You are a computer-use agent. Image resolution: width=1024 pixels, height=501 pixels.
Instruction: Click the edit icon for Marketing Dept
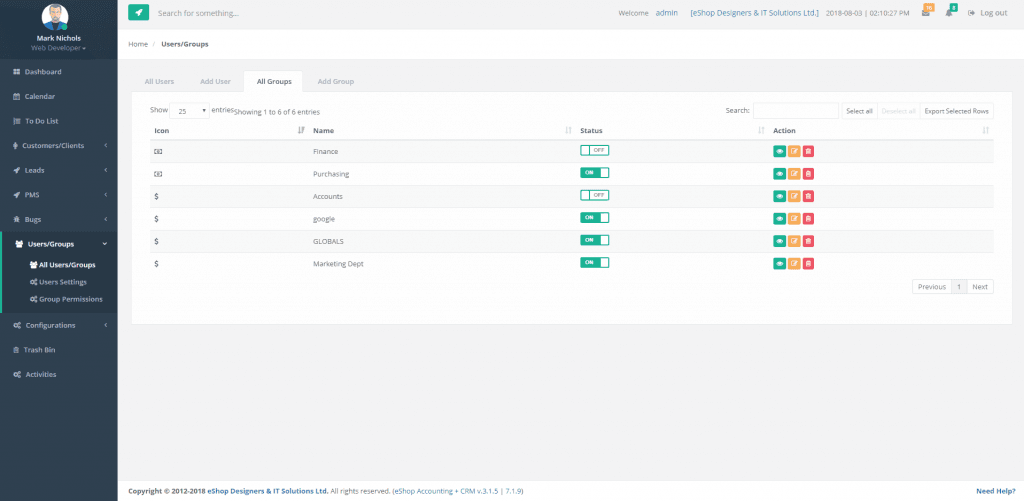pyautogui.click(x=794, y=263)
